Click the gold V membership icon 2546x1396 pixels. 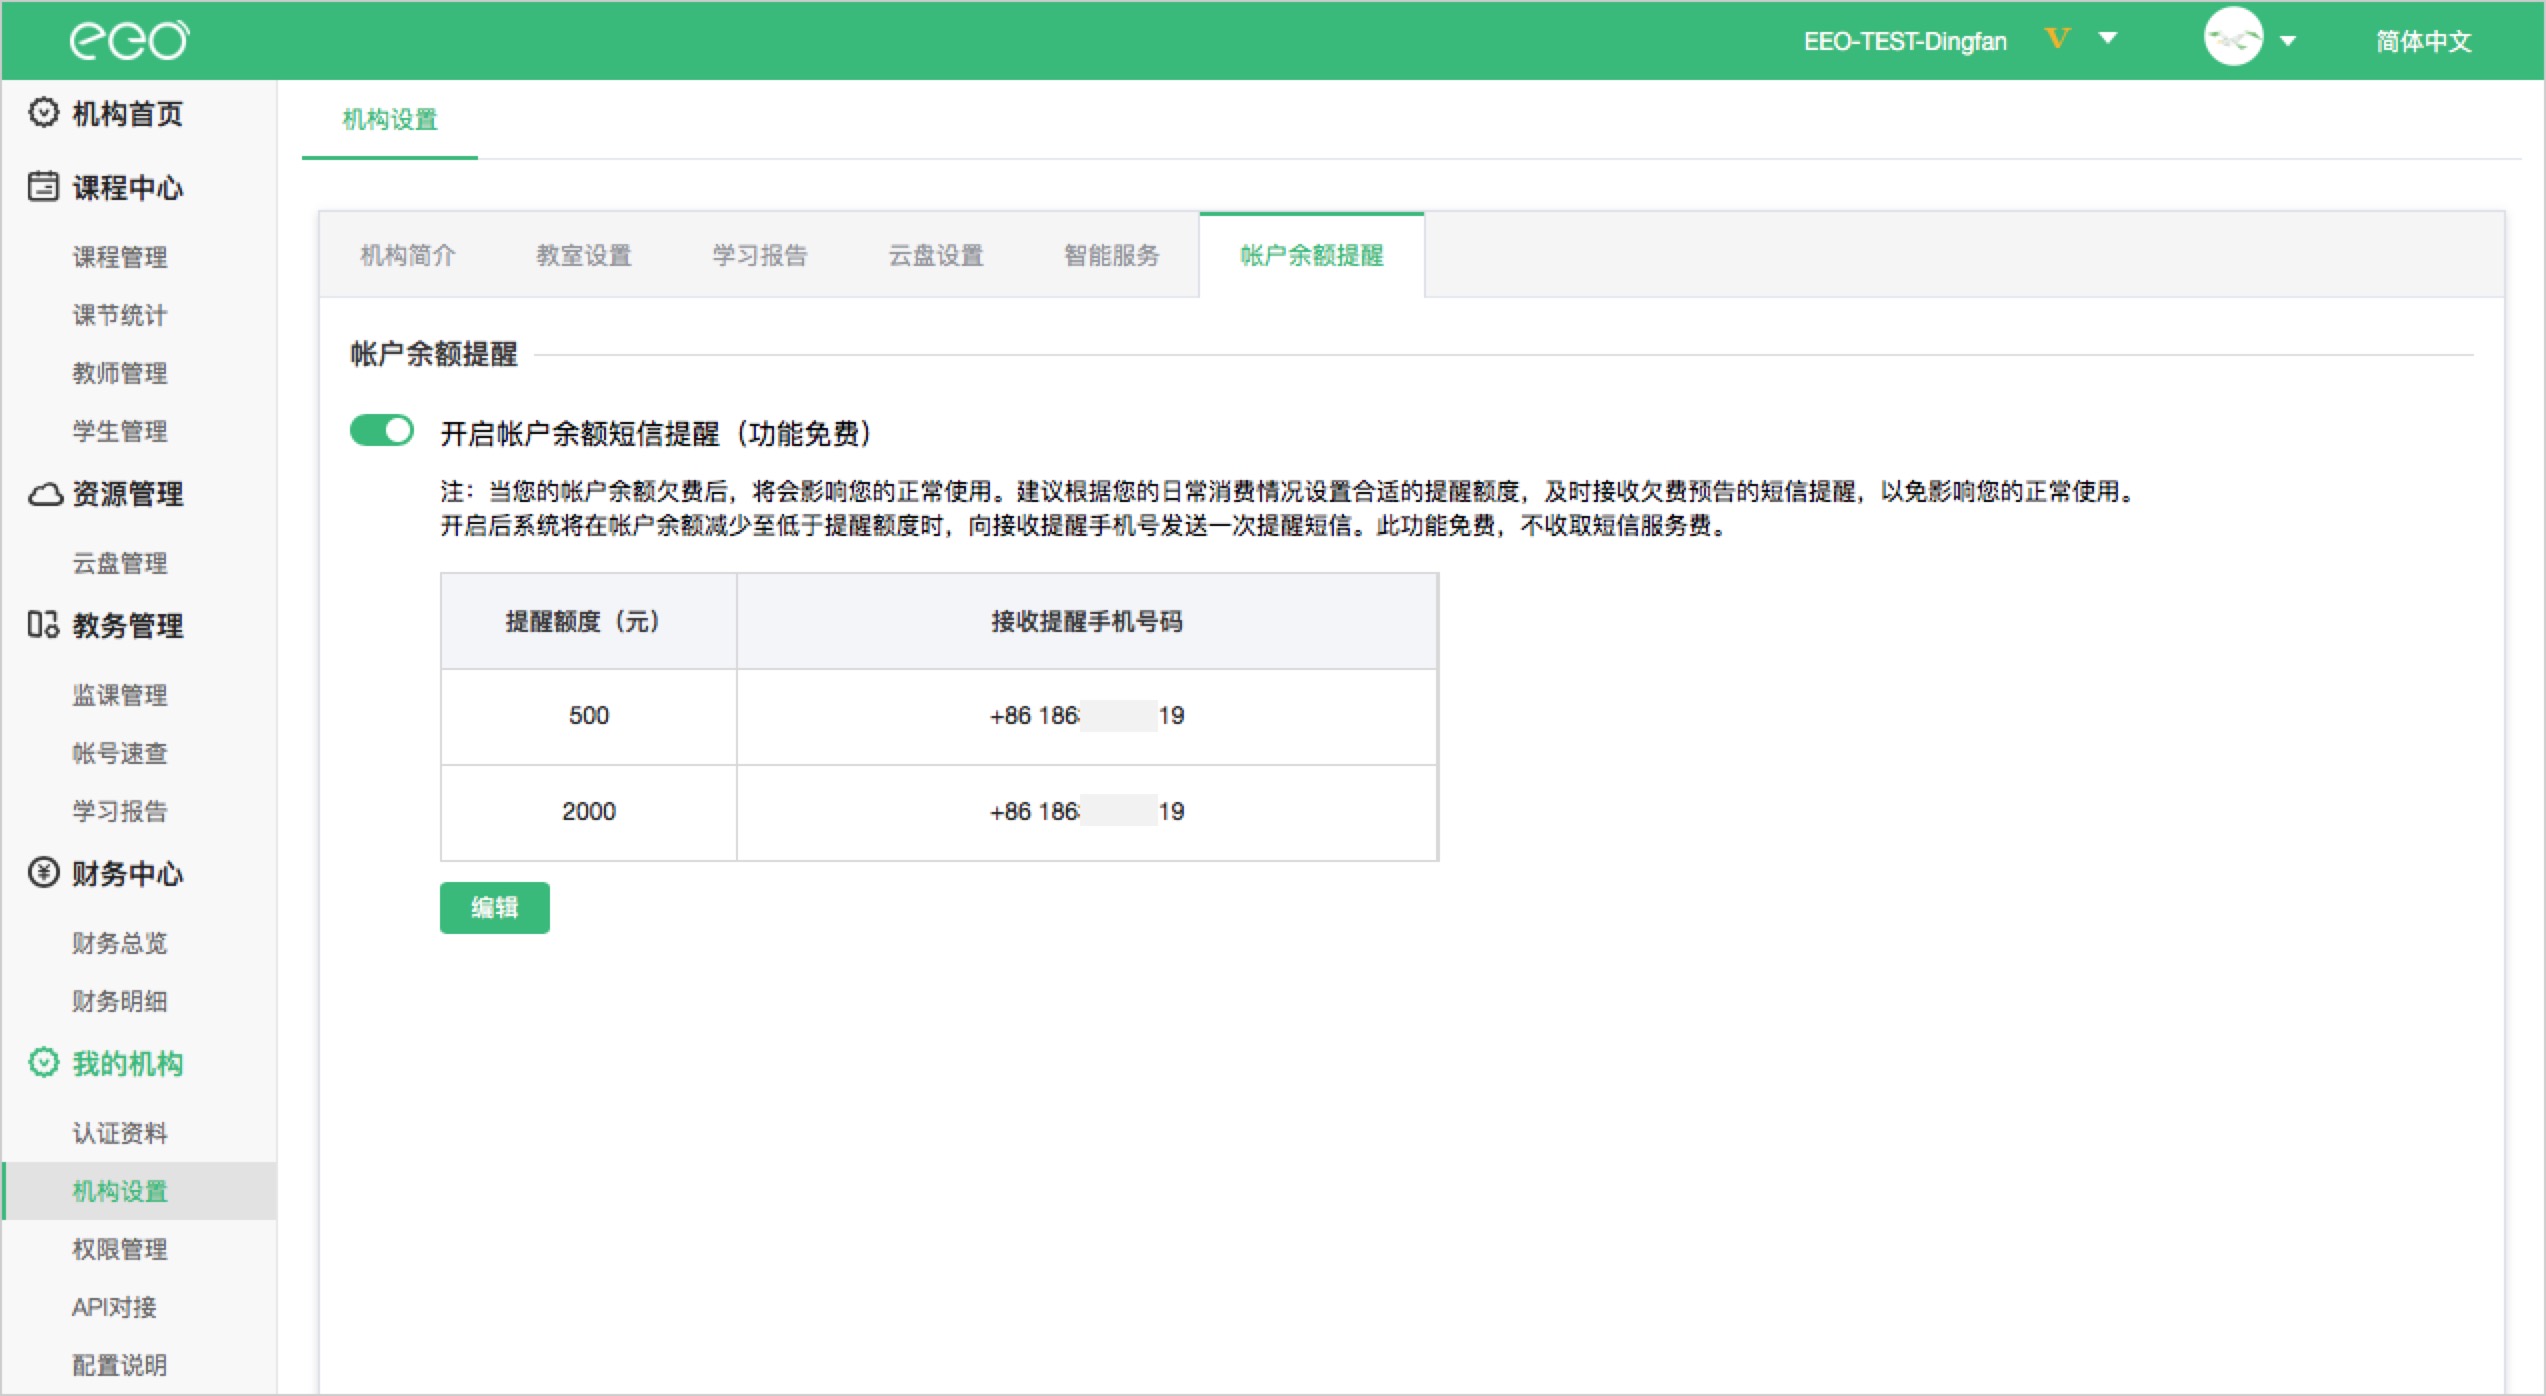click(x=2056, y=39)
